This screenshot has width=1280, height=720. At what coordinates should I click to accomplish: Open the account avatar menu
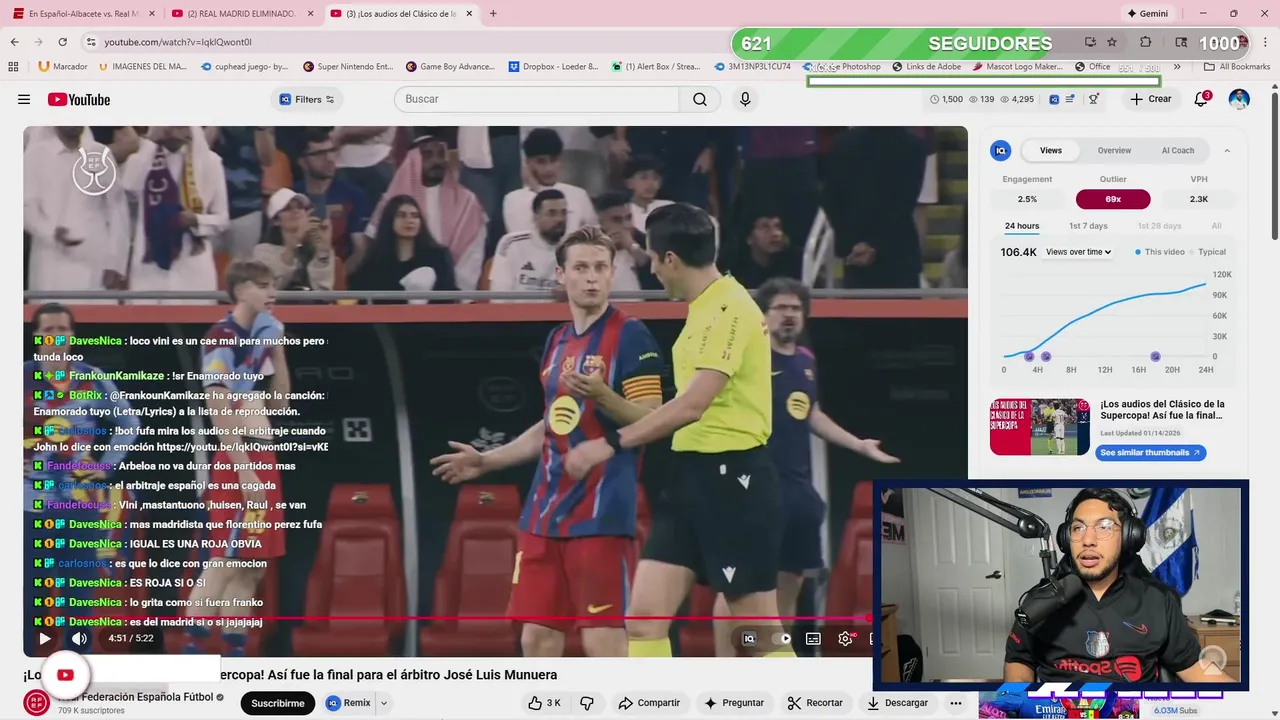click(1239, 99)
